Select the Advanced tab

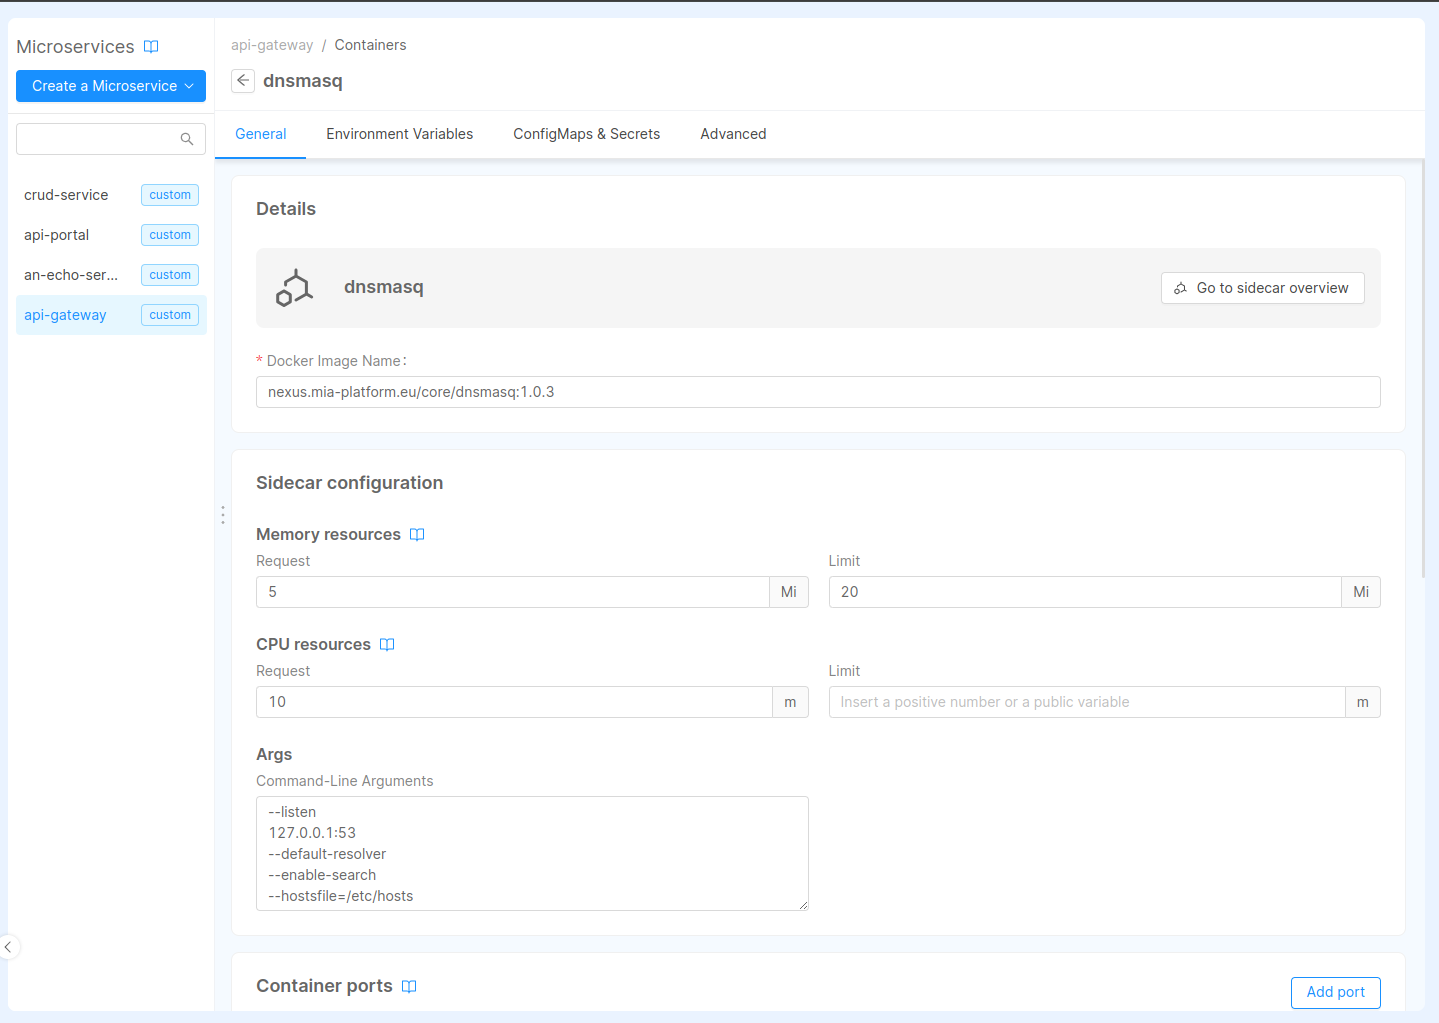pyautogui.click(x=733, y=134)
